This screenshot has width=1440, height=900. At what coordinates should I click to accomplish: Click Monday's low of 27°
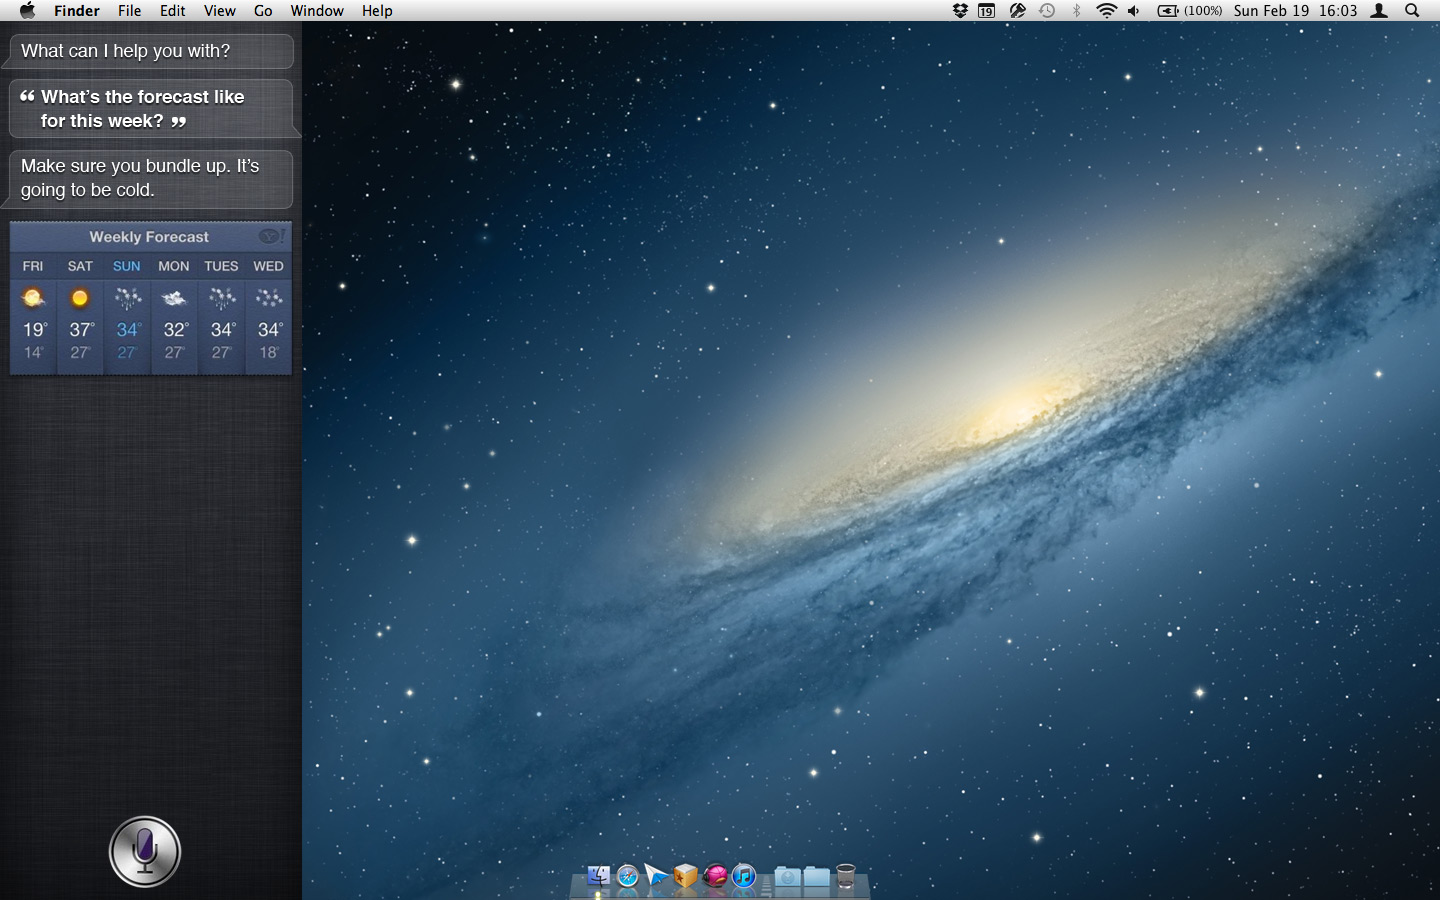click(x=174, y=353)
